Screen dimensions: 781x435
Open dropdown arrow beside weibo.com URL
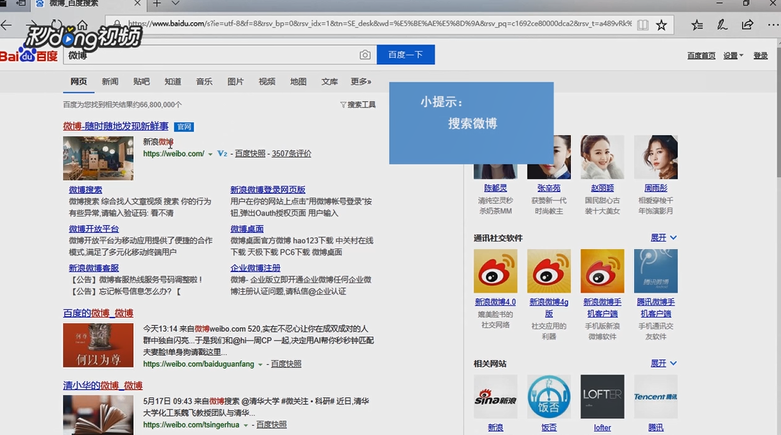210,154
